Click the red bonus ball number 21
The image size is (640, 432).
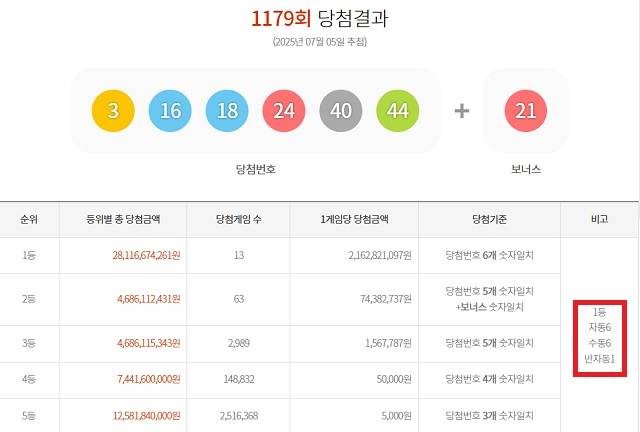tap(526, 111)
